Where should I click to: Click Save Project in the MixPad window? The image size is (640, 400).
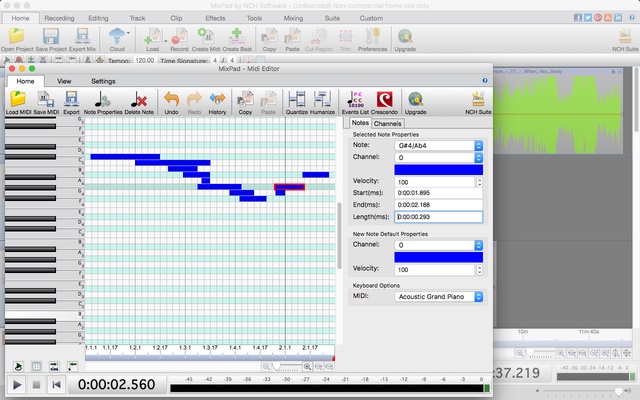(51, 40)
